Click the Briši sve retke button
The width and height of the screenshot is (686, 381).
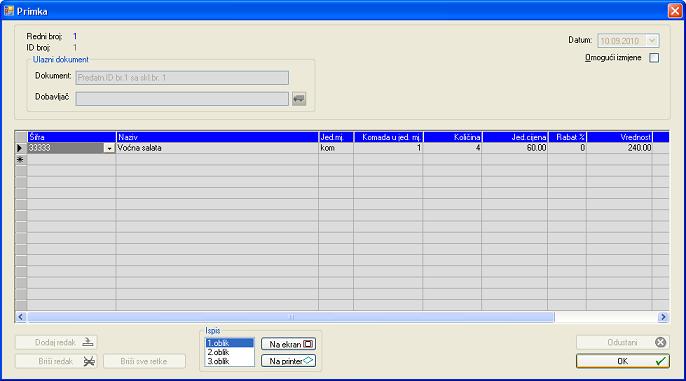pyautogui.click(x=144, y=361)
